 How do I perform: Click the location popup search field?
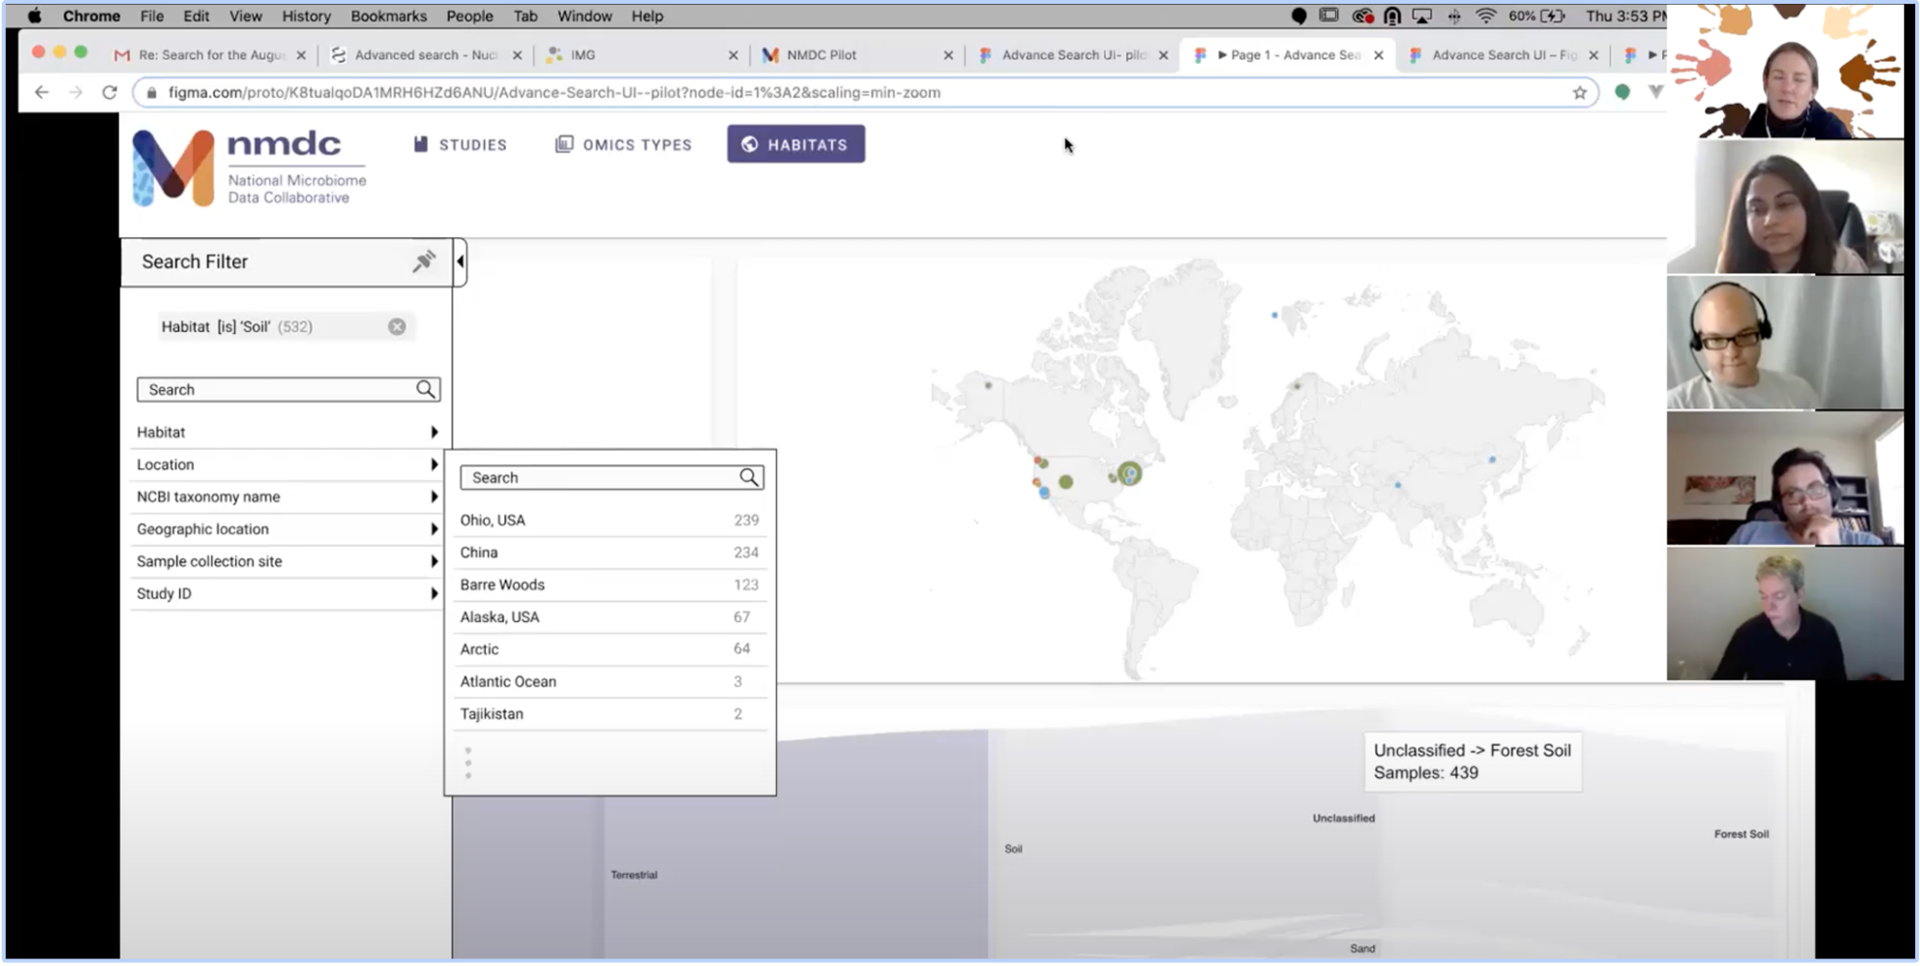[612, 478]
